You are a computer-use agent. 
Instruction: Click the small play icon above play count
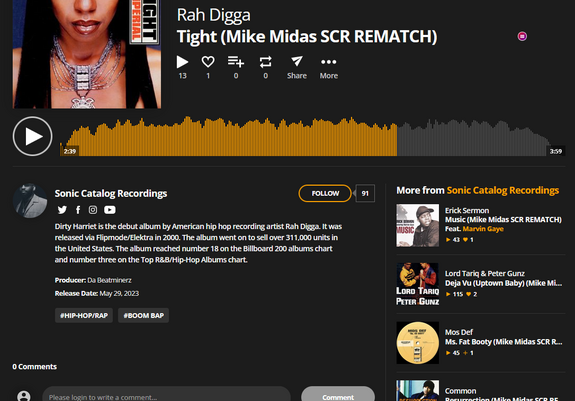pos(182,62)
